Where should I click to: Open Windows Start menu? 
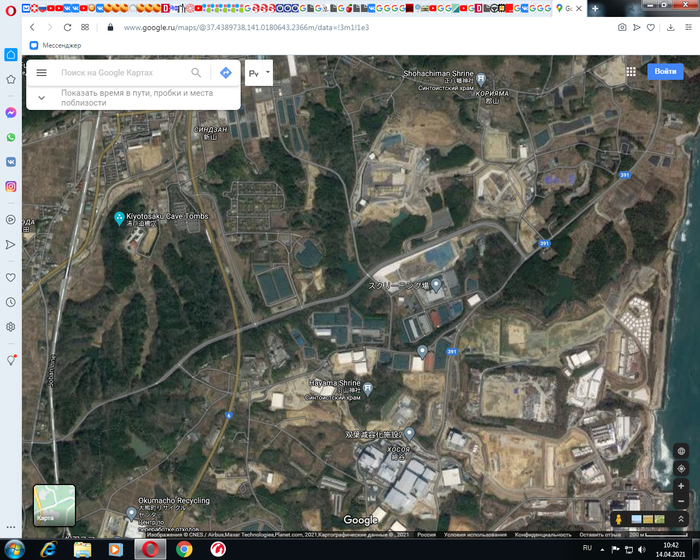pyautogui.click(x=14, y=549)
